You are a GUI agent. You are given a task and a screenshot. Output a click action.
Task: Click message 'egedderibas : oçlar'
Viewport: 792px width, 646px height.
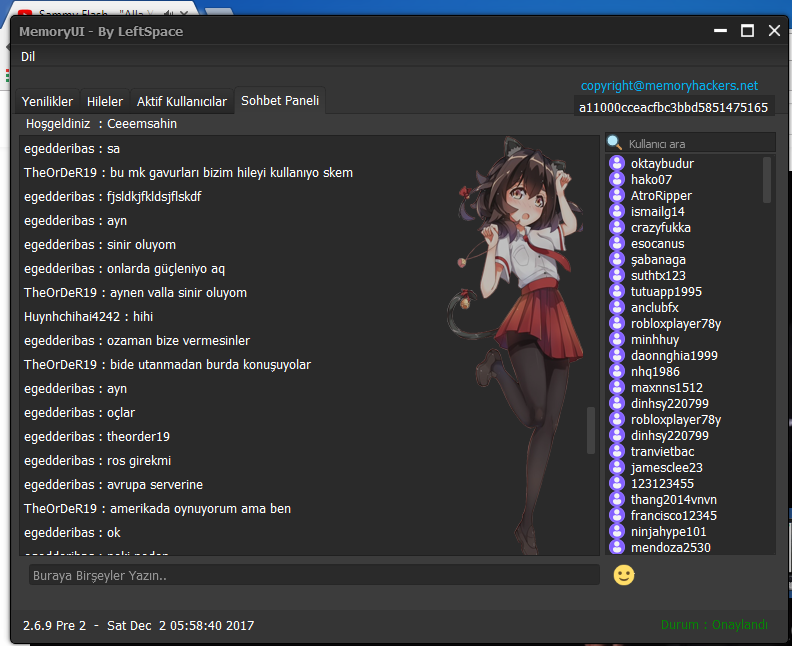[x=79, y=413]
